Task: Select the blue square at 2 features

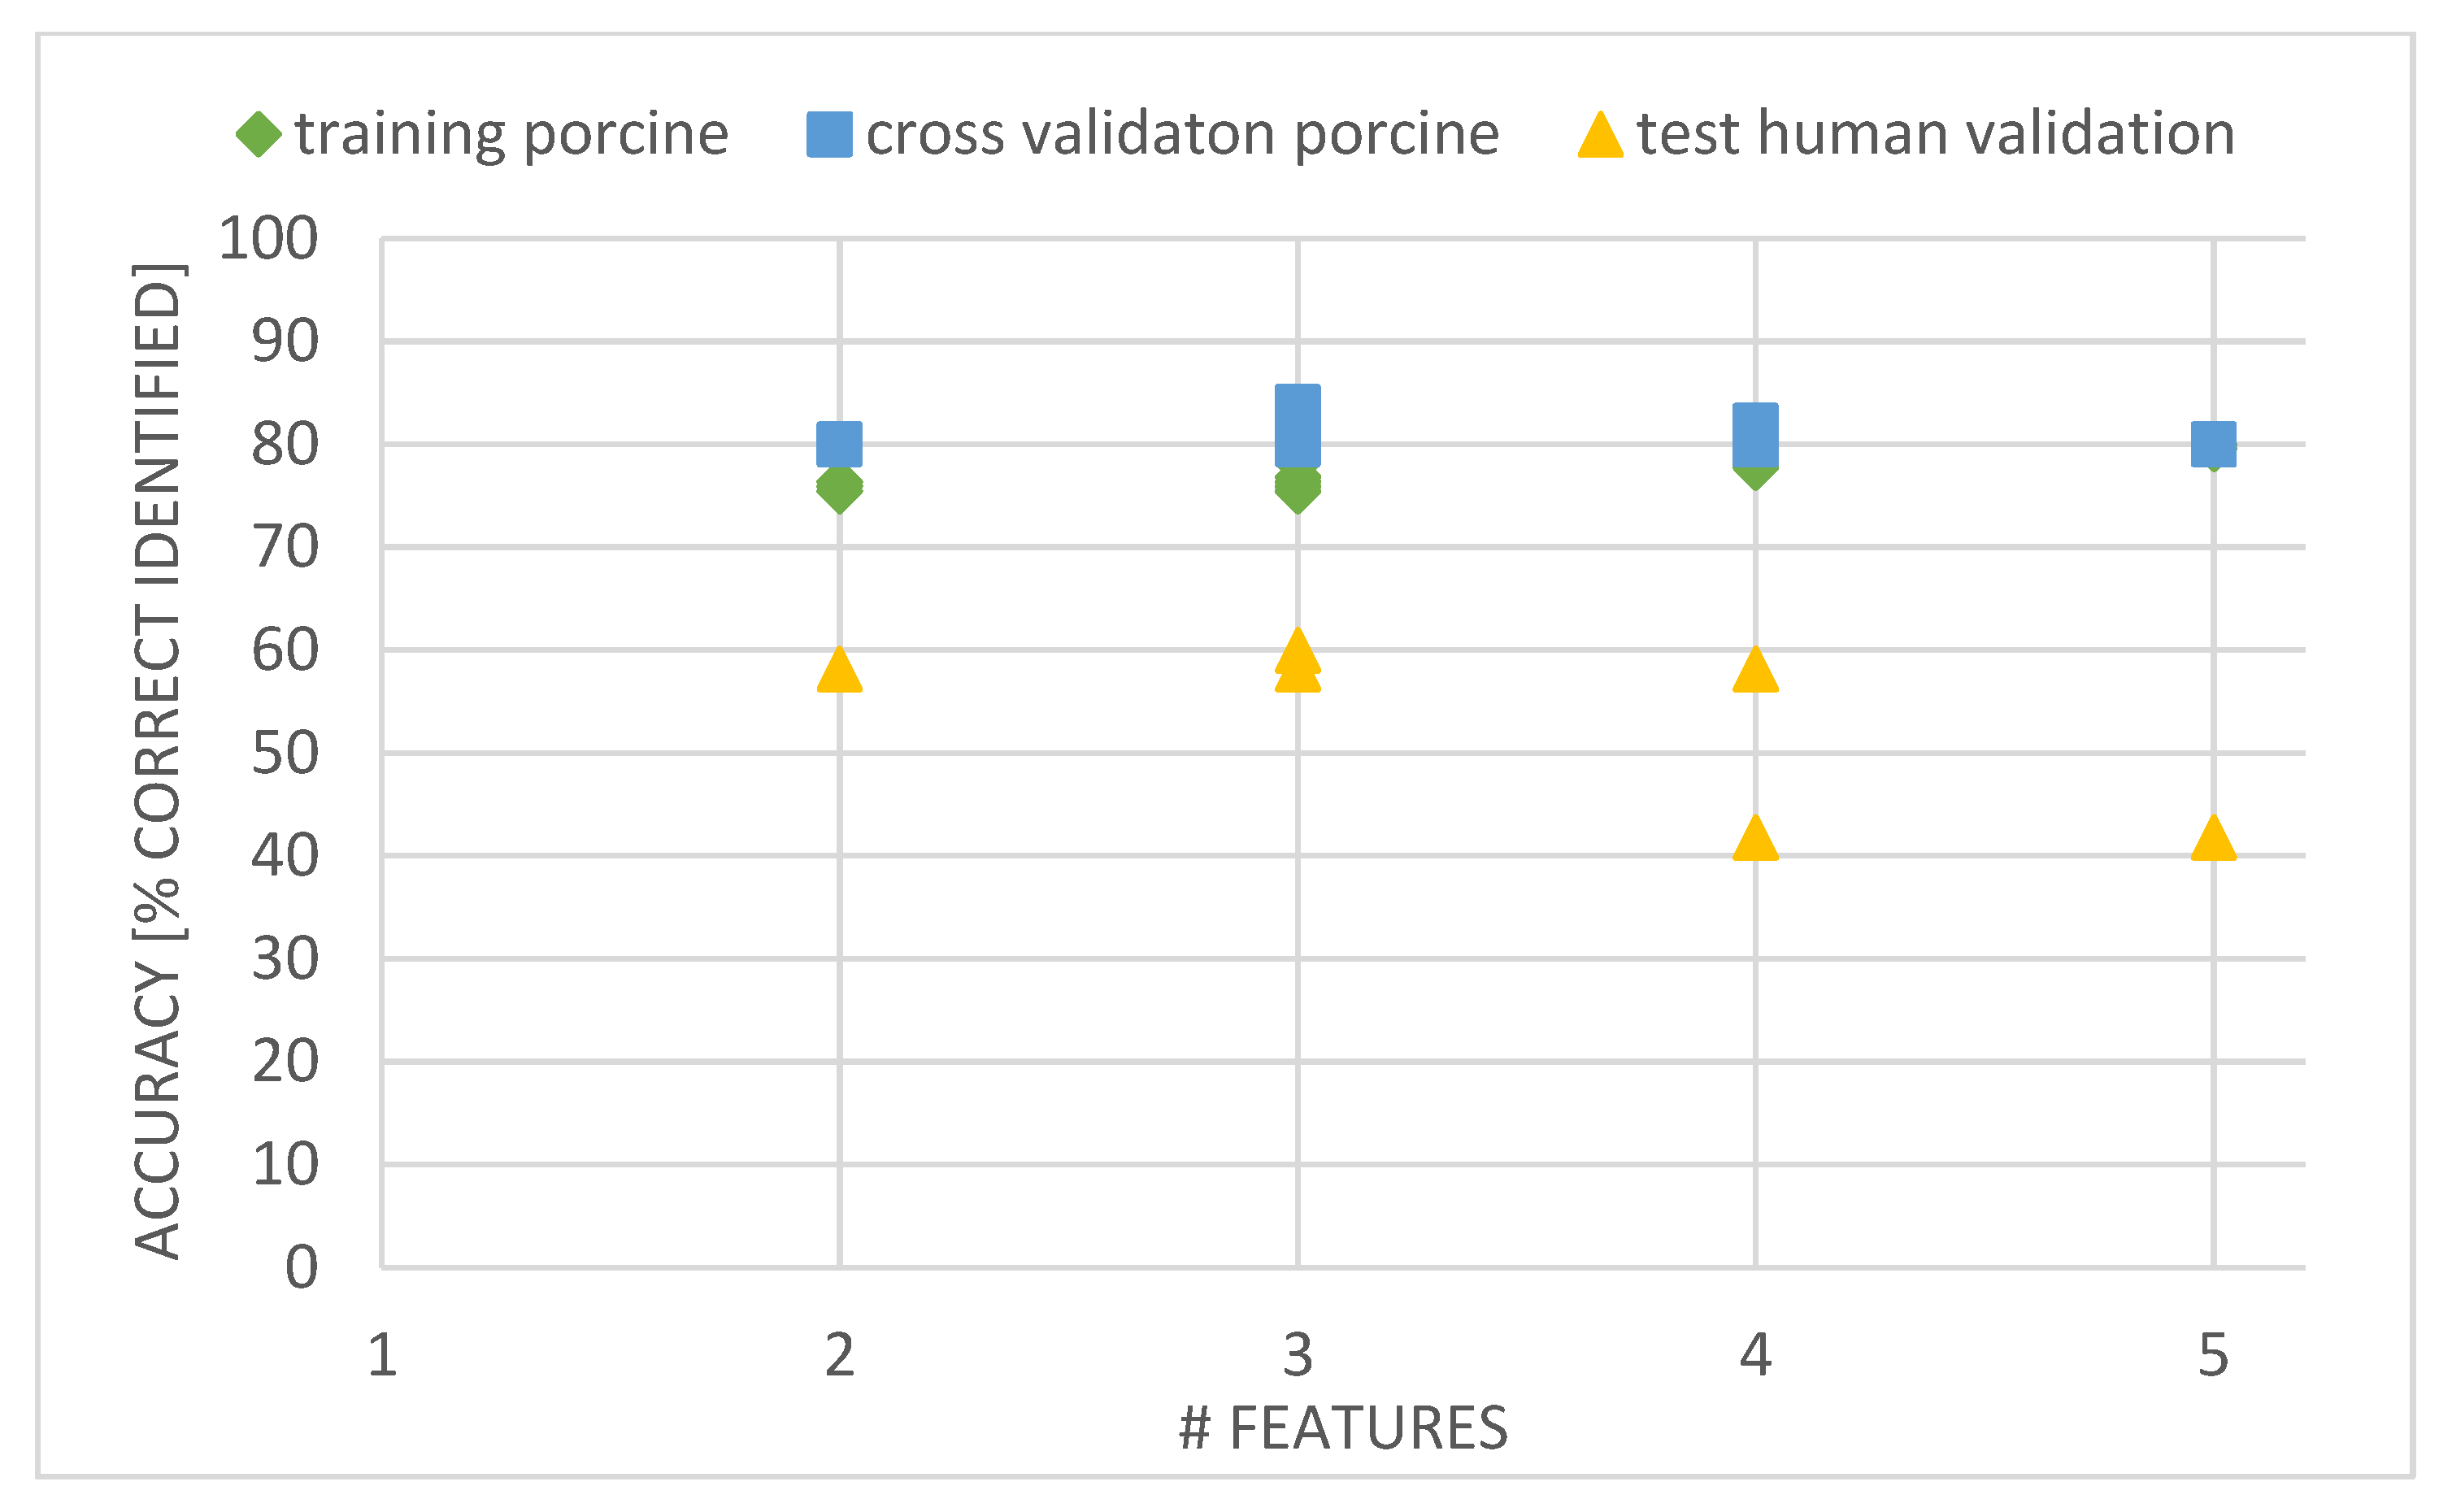Action: 839,444
